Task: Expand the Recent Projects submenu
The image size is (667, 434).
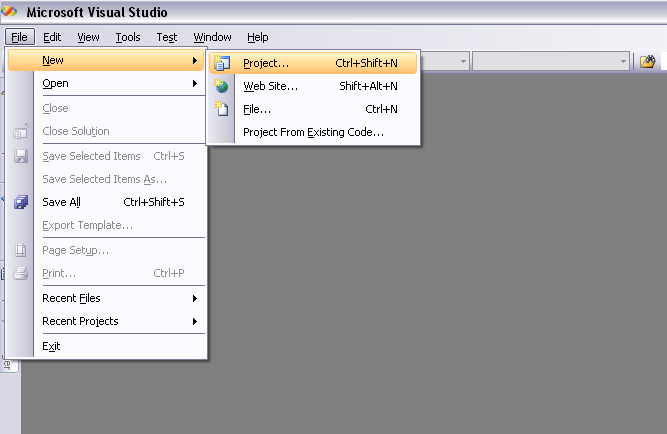Action: [x=195, y=321]
